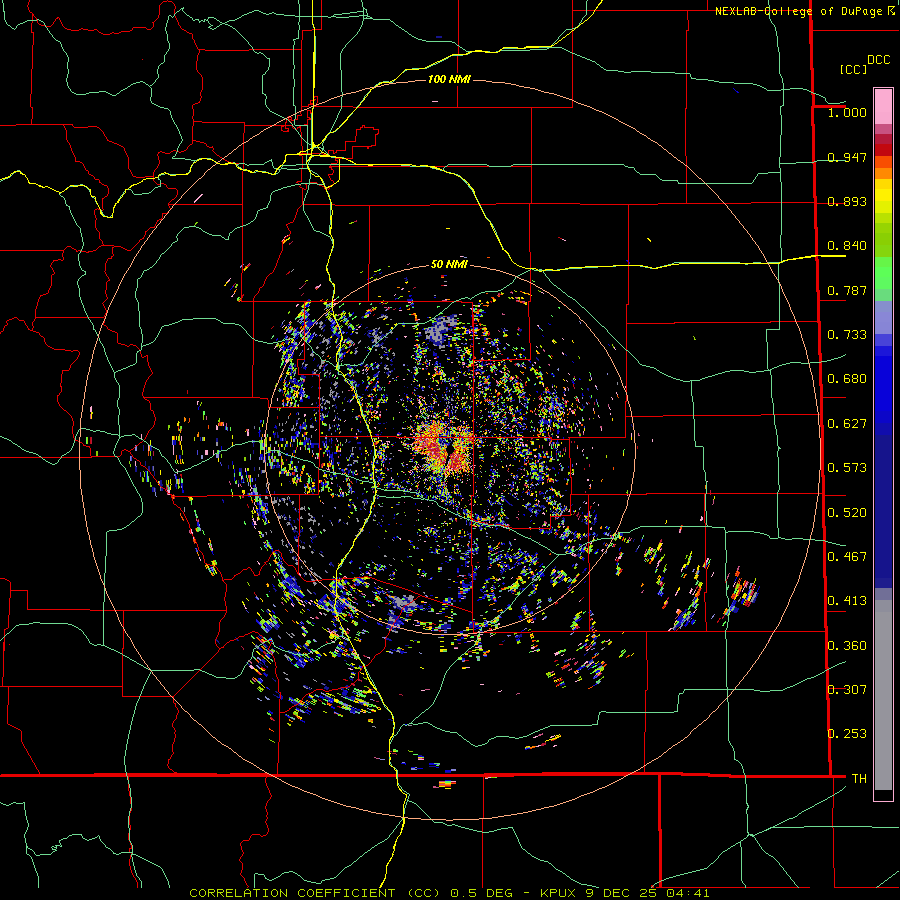Click the 0.733 legend value
This screenshot has height=900, width=900.
[x=847, y=335]
